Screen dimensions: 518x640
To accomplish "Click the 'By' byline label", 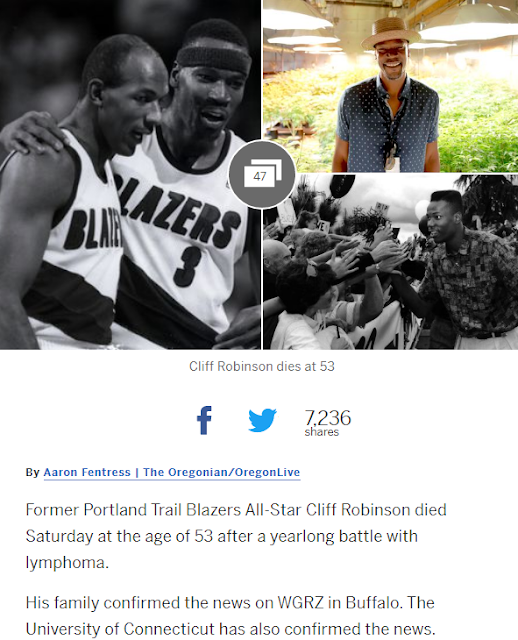I will click(x=33, y=472).
